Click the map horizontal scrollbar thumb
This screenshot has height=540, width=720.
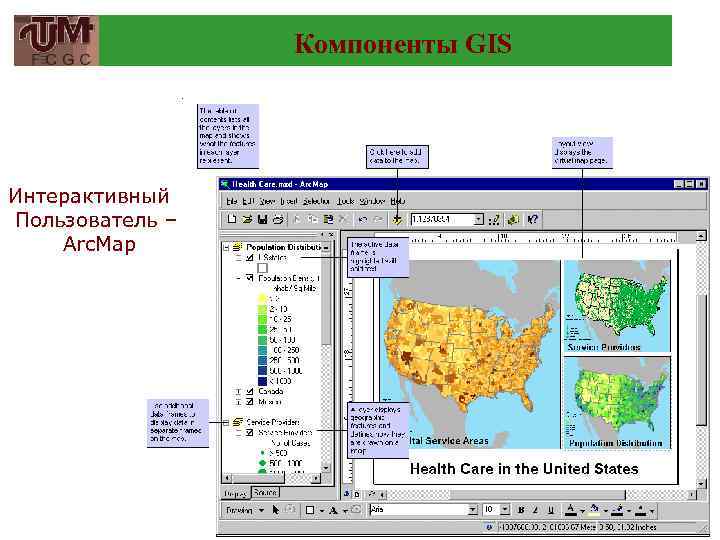point(537,495)
